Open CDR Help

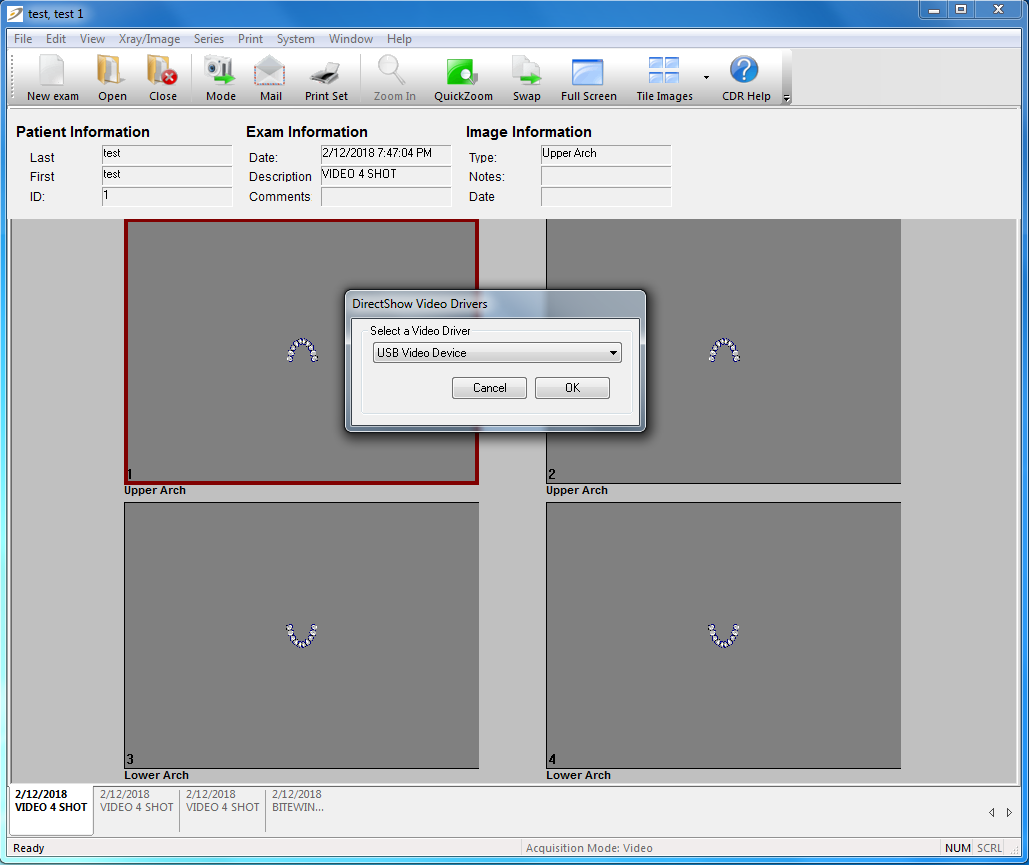(746, 78)
